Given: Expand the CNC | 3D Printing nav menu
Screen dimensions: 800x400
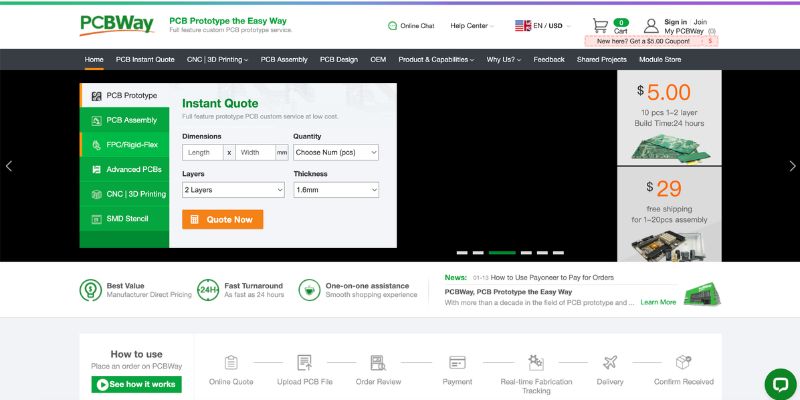Looking at the screenshot, I should (x=217, y=60).
